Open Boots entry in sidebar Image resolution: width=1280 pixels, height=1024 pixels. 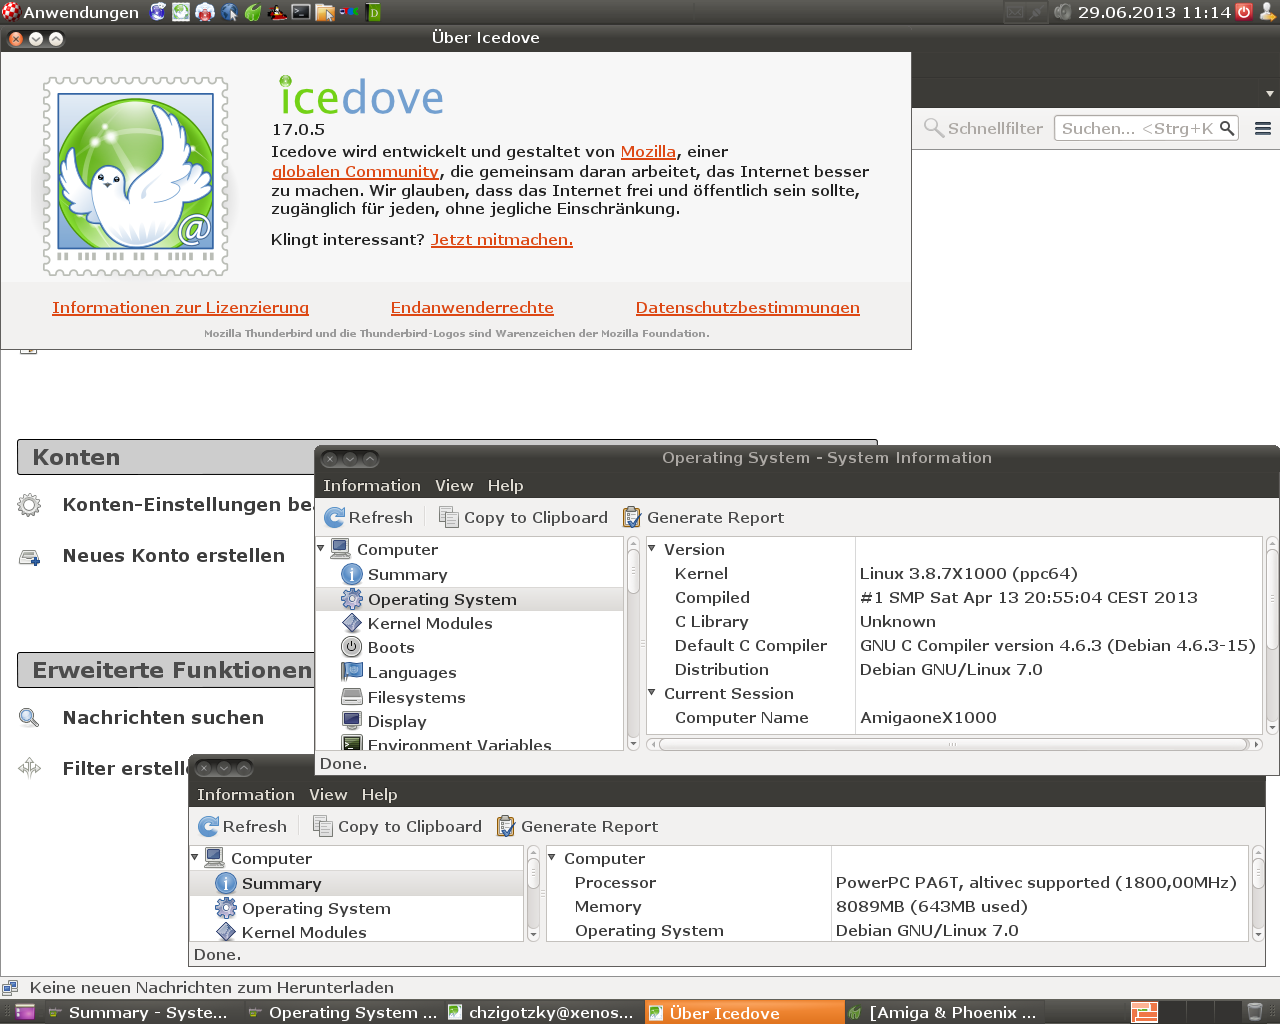[x=390, y=648]
